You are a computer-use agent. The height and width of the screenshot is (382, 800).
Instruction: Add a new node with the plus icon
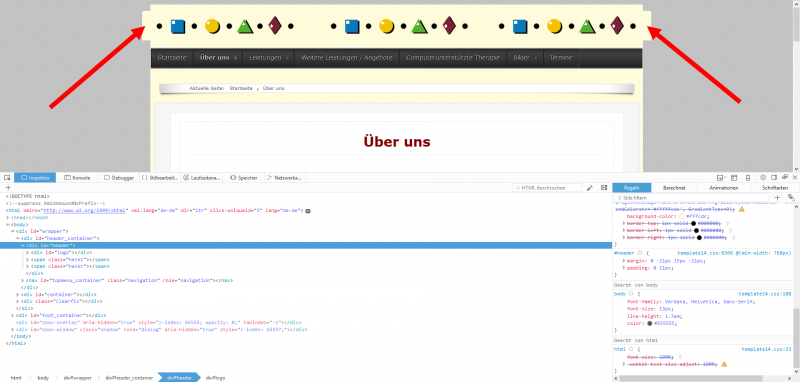[x=8, y=188]
